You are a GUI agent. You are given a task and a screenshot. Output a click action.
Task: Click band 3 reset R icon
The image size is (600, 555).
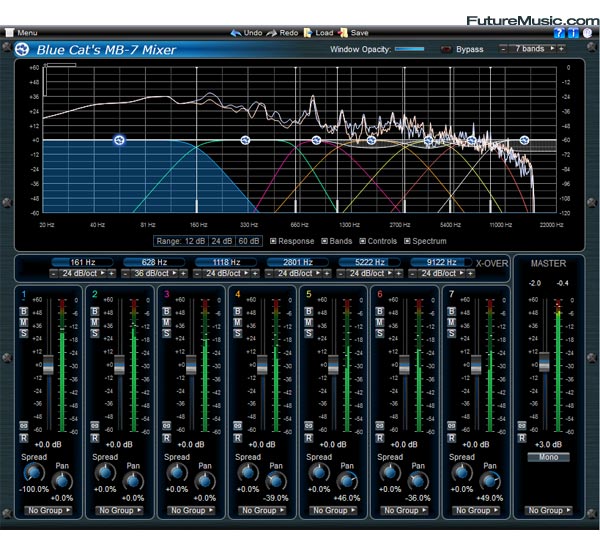click(166, 438)
